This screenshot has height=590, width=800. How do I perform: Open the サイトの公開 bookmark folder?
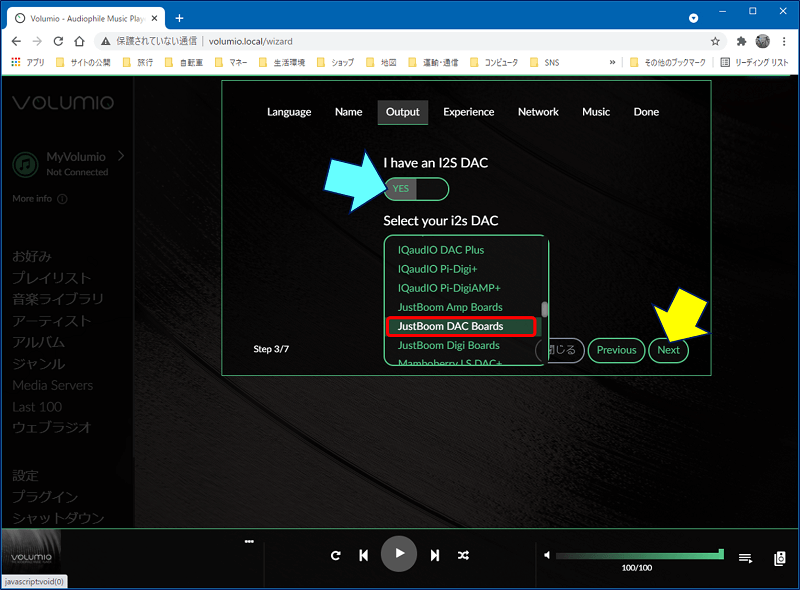(83, 62)
